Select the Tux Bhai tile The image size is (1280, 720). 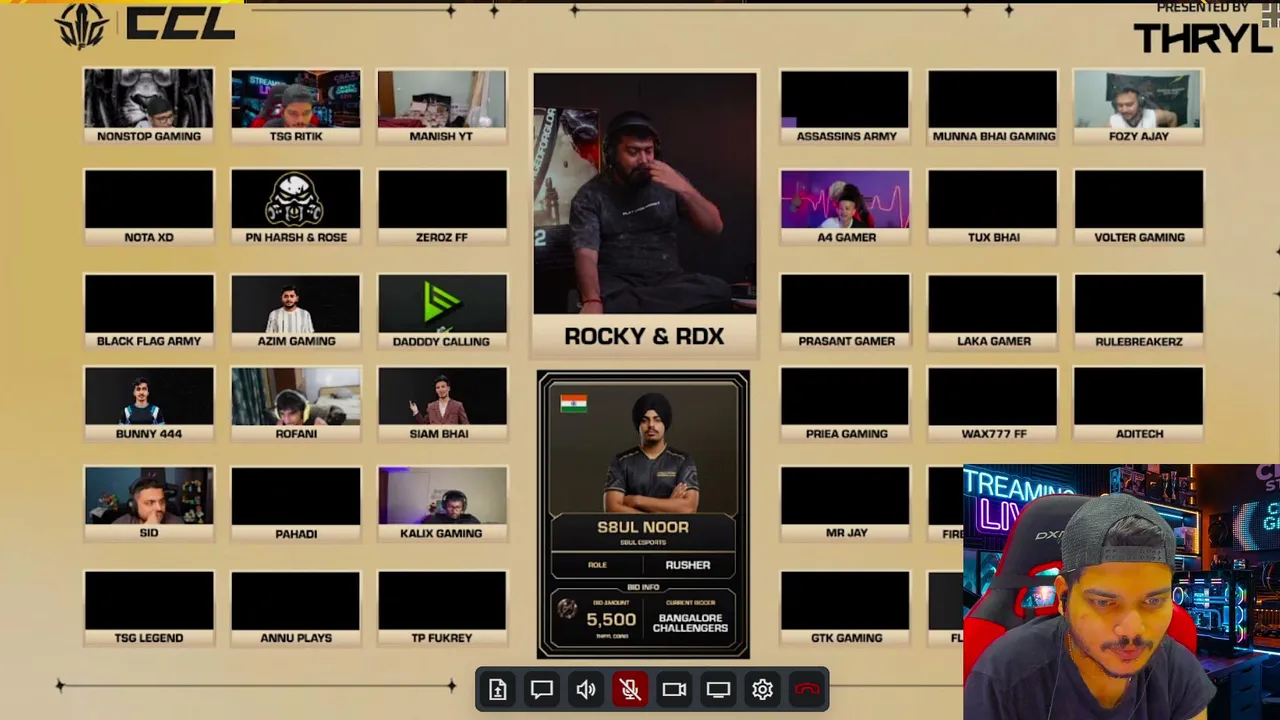point(993,208)
